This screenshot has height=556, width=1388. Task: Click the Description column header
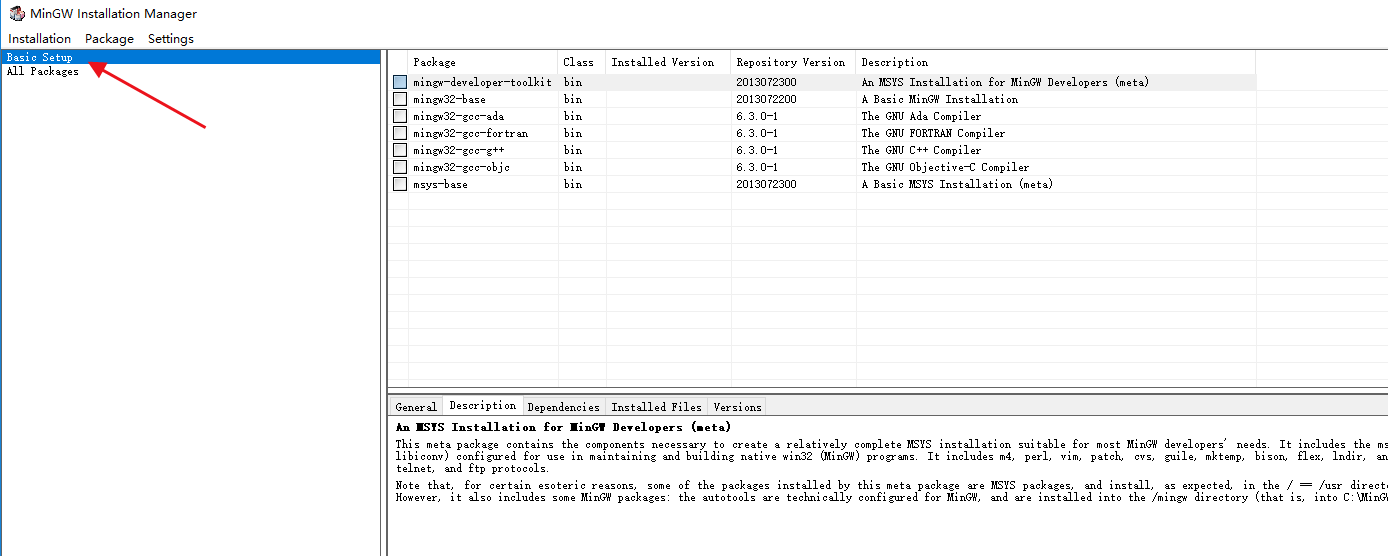click(x=1055, y=62)
